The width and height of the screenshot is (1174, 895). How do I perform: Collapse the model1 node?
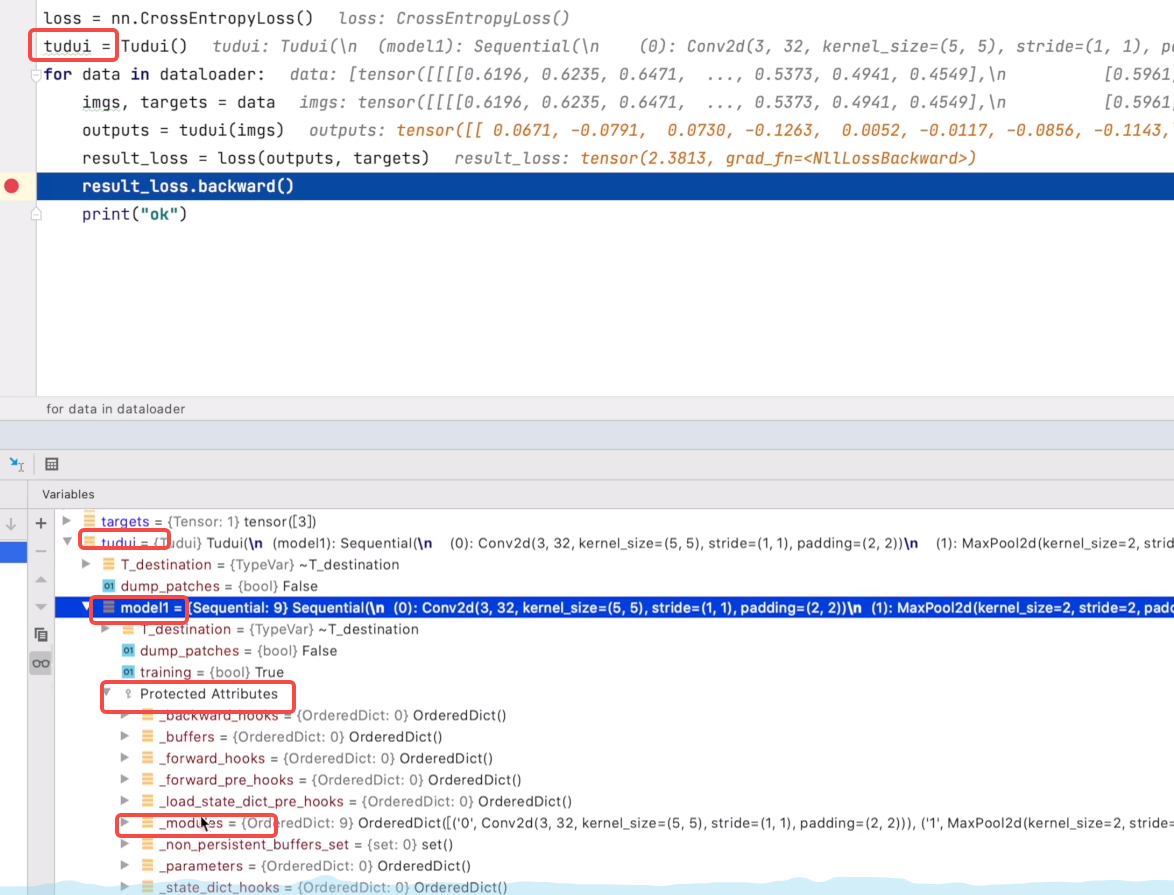[86, 607]
